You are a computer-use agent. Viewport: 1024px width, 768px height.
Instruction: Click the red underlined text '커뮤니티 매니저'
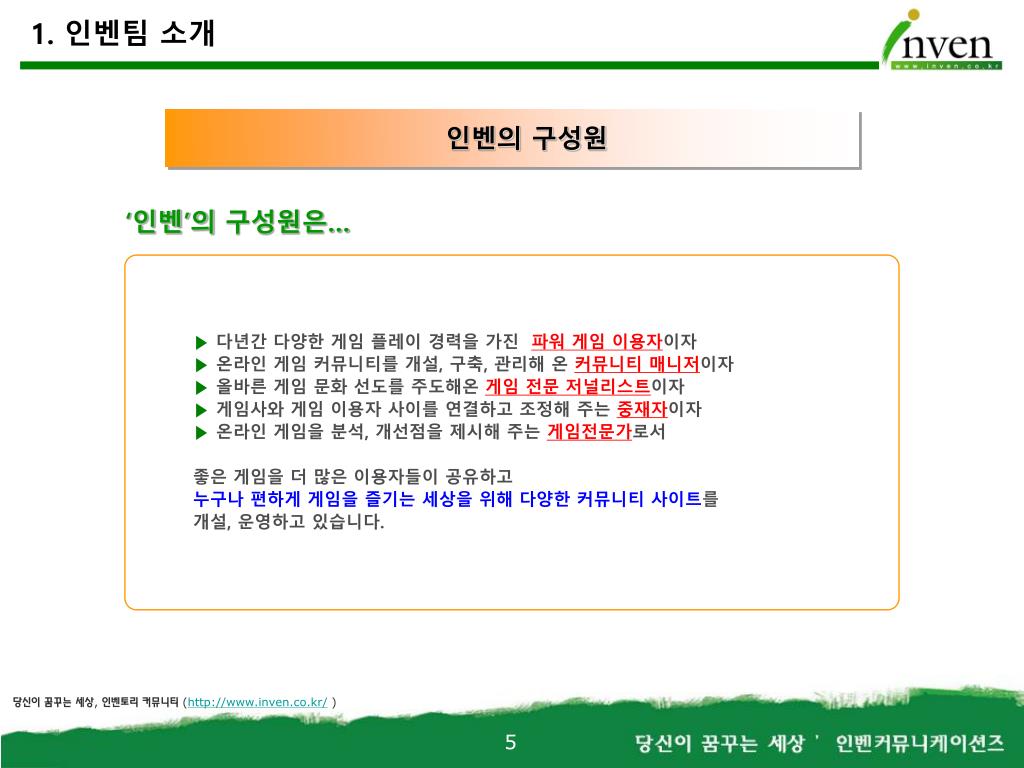click(x=637, y=364)
